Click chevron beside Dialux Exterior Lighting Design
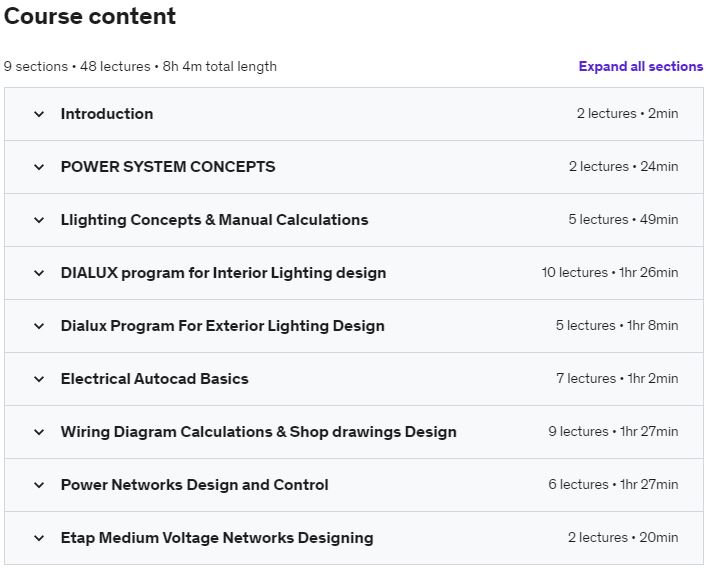 pos(39,326)
